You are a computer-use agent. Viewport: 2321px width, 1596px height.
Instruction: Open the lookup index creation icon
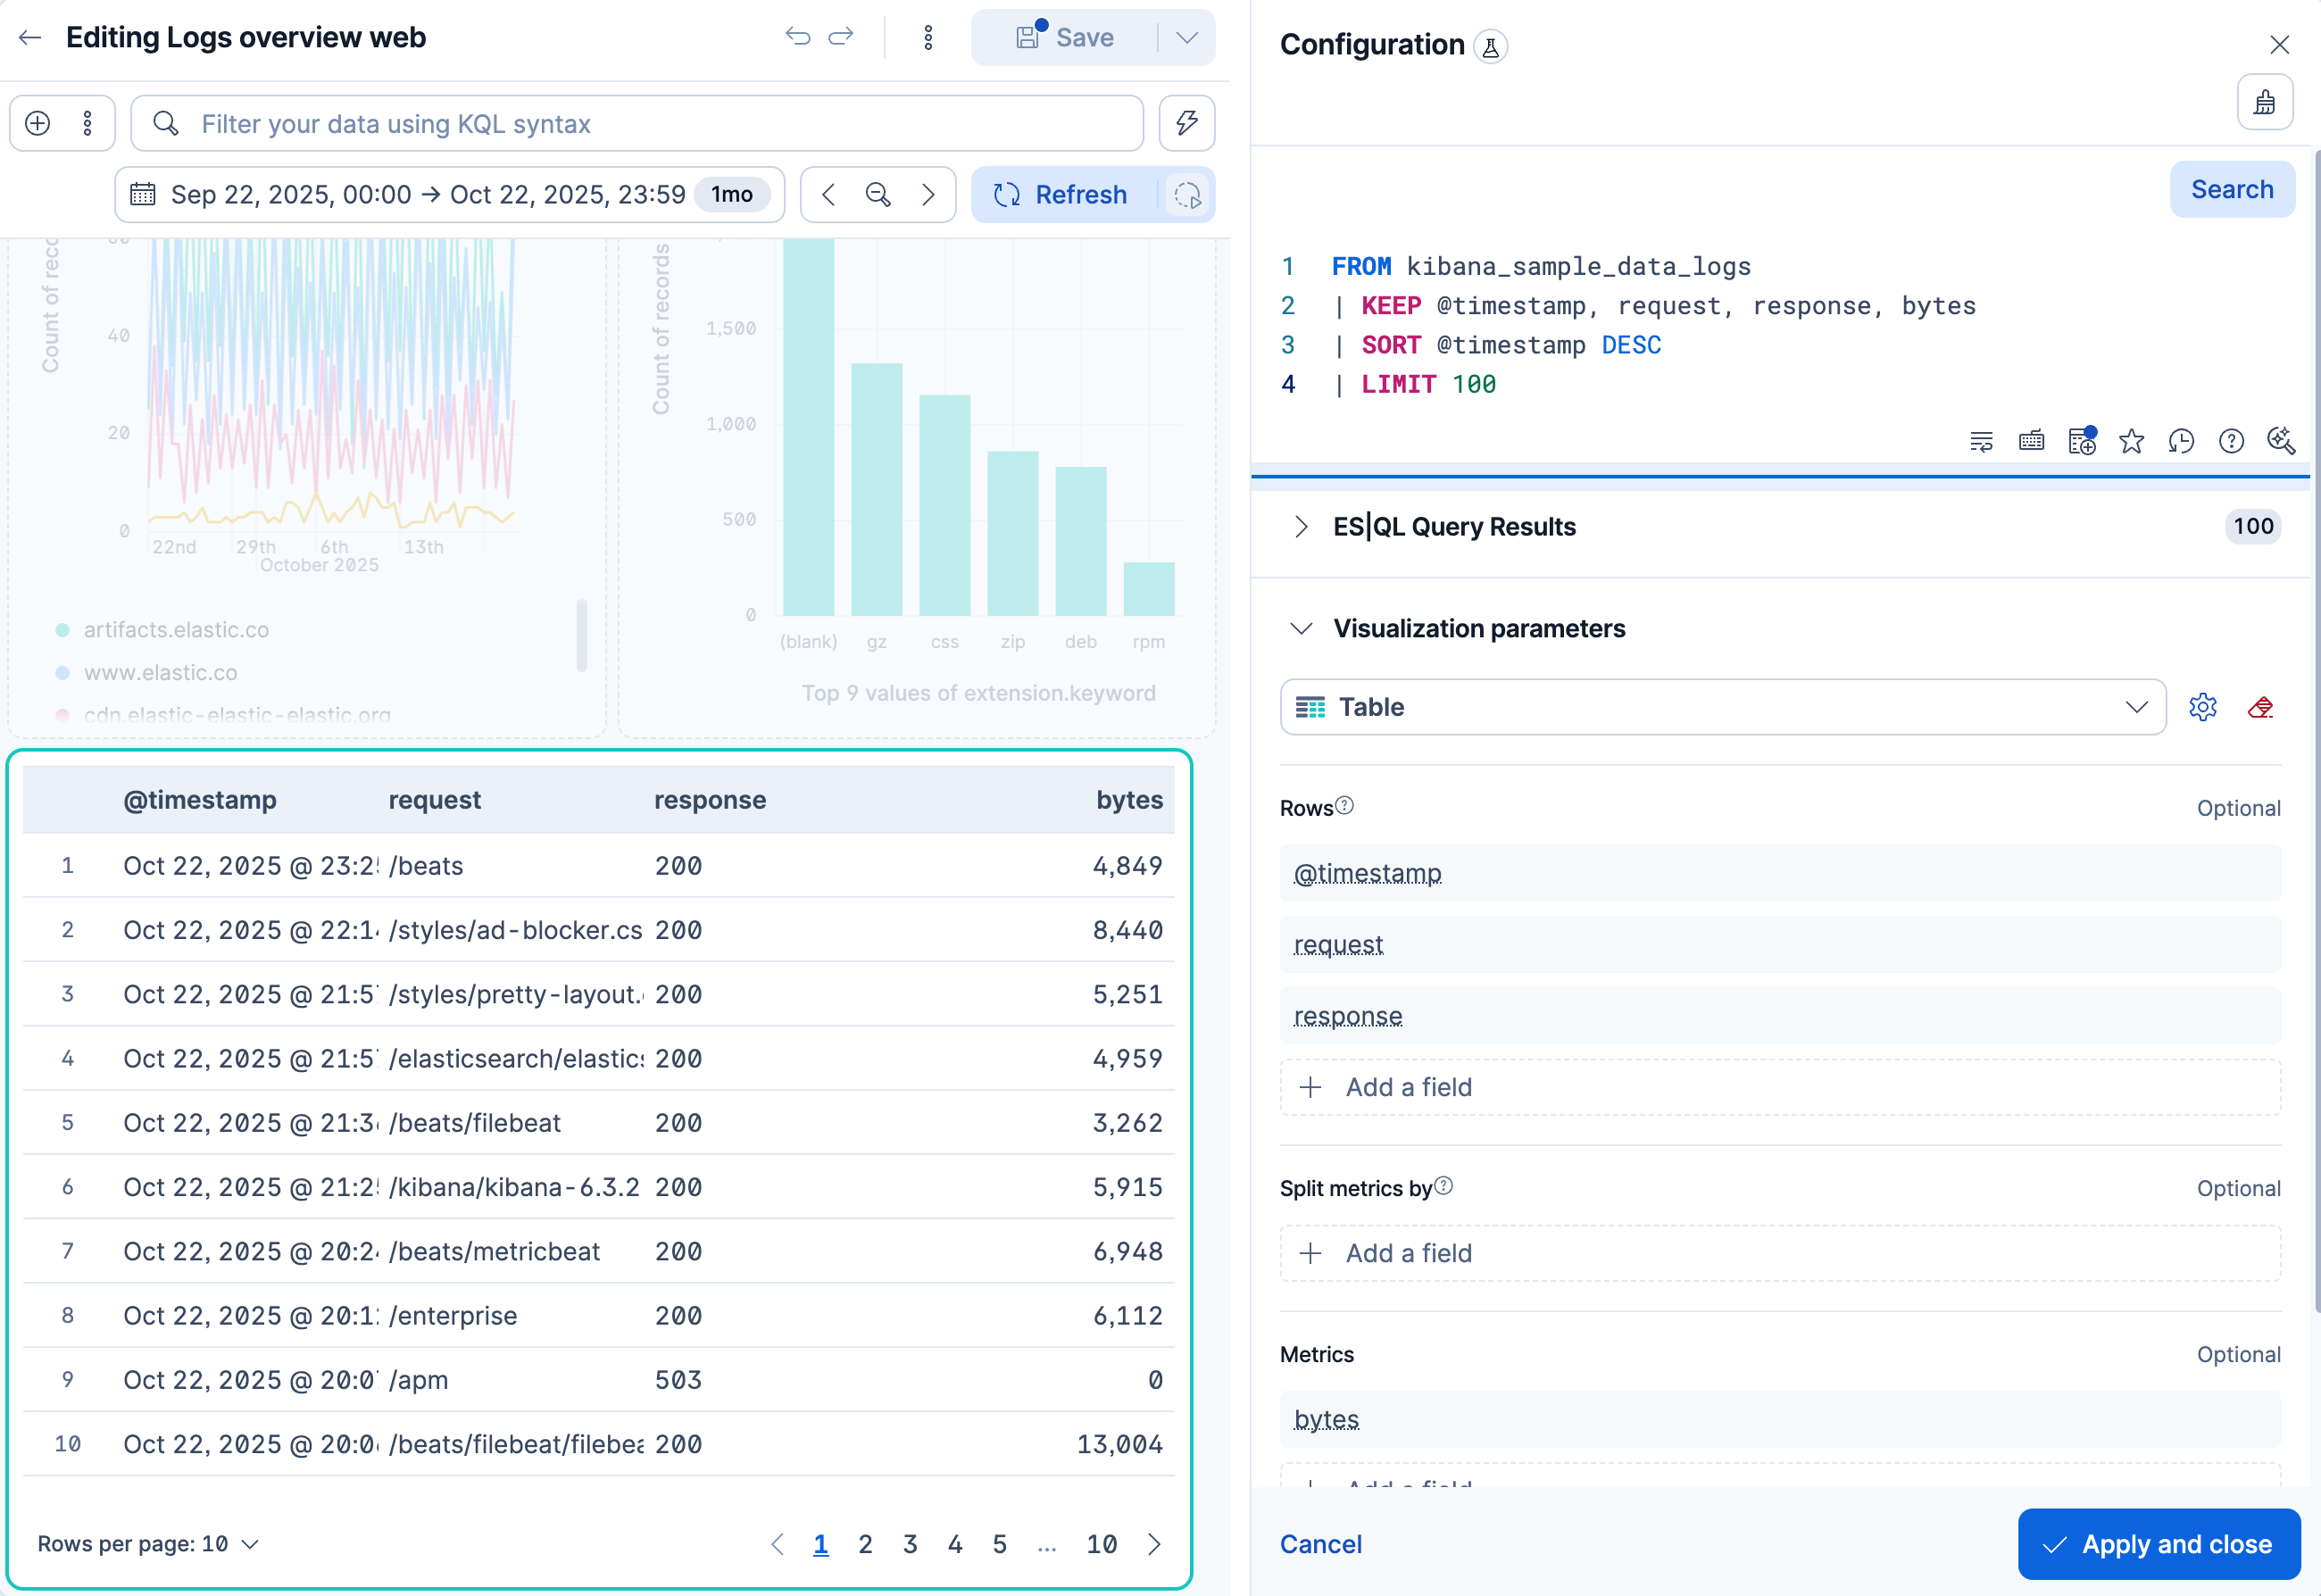(2082, 441)
